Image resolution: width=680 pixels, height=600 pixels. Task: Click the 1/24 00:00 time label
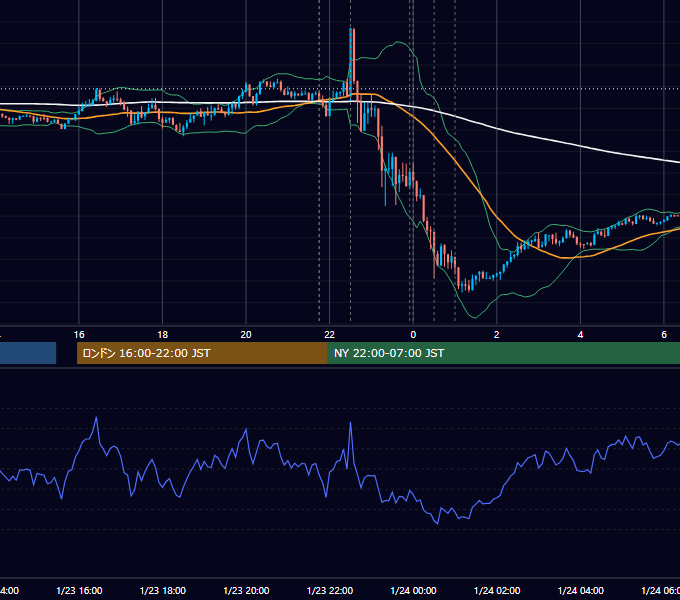[x=413, y=590]
